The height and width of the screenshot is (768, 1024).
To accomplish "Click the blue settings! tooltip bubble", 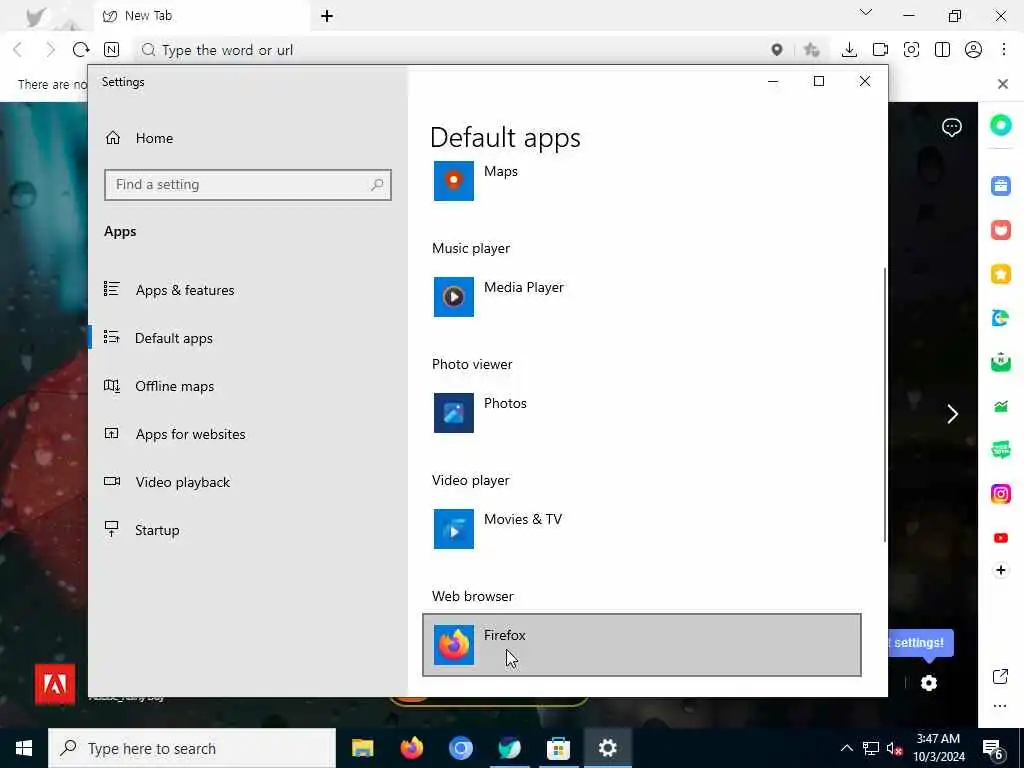I will (920, 643).
